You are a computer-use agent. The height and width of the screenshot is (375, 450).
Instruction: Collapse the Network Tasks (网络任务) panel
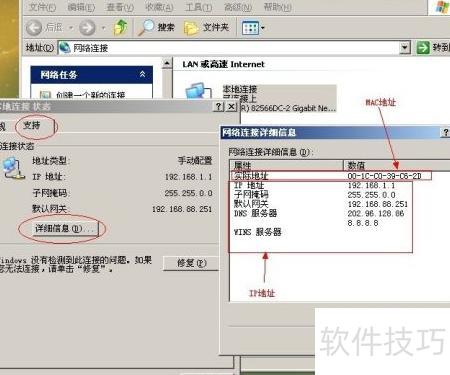tap(142, 74)
